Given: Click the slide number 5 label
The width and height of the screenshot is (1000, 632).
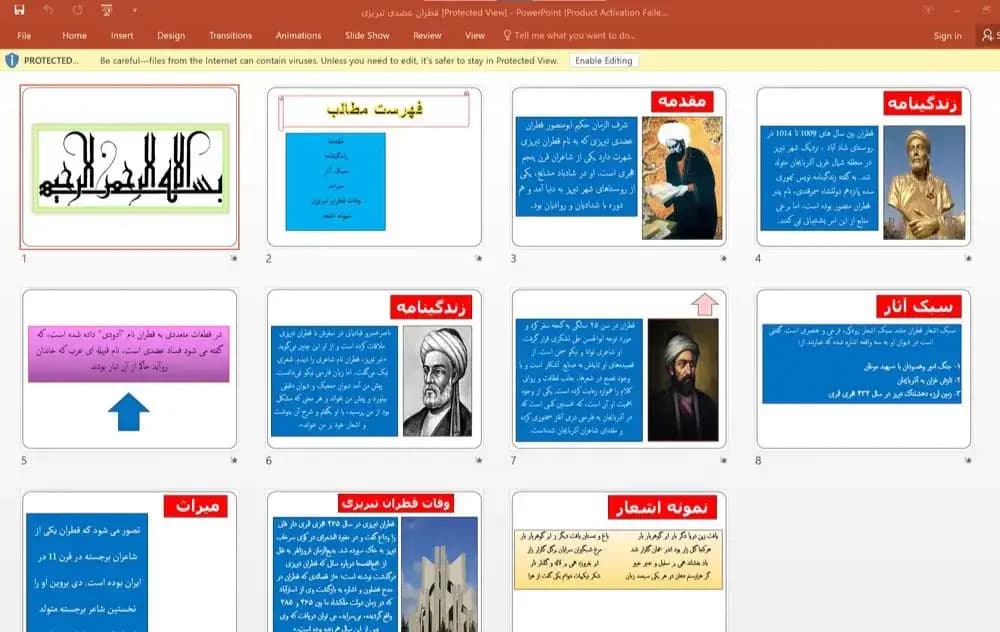Looking at the screenshot, I should pos(24,460).
